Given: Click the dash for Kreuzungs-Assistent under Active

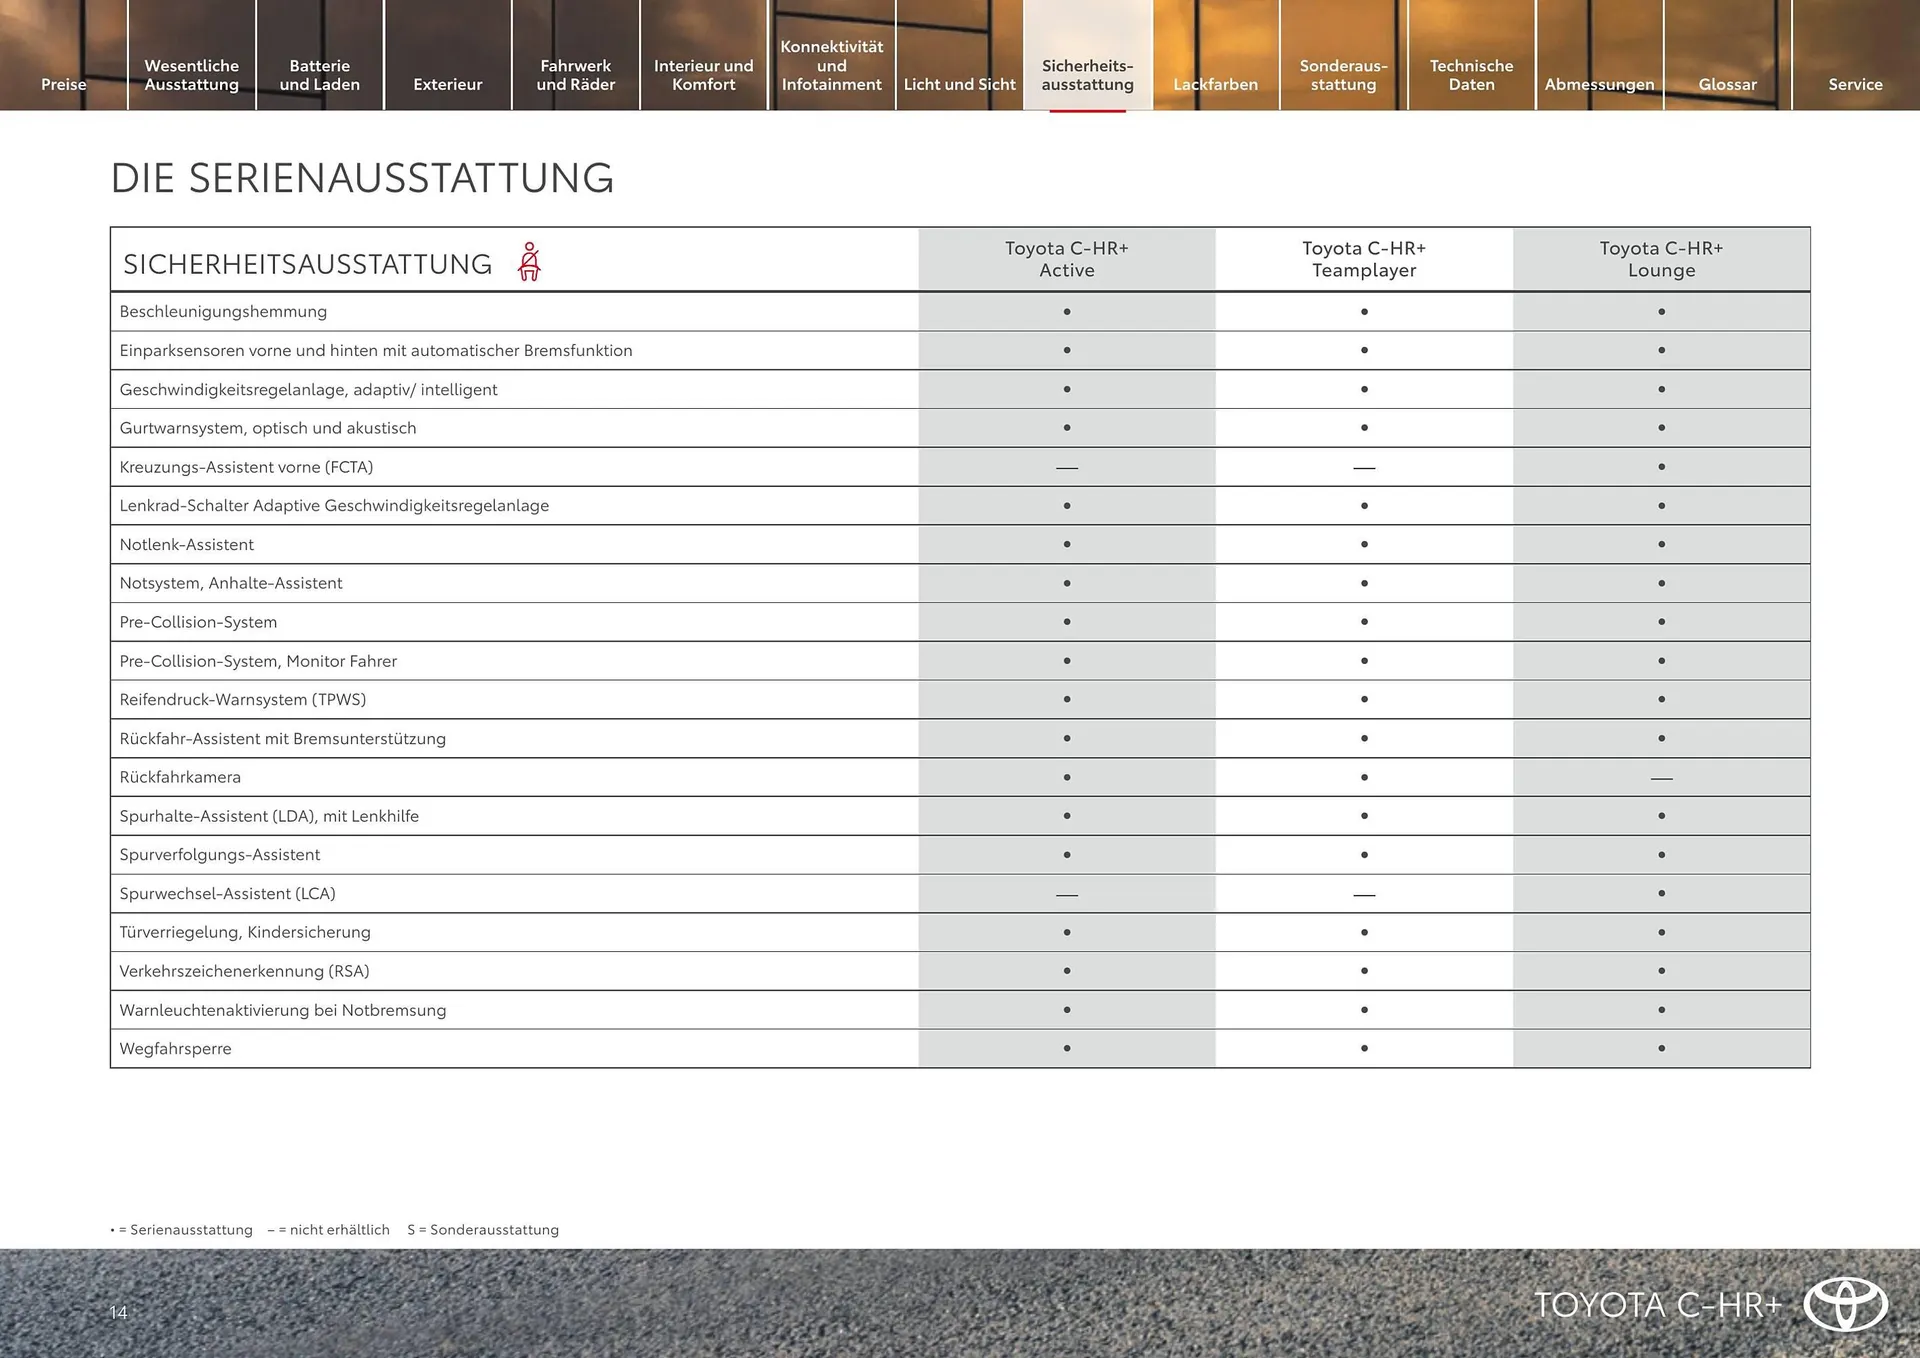Looking at the screenshot, I should tap(1066, 466).
